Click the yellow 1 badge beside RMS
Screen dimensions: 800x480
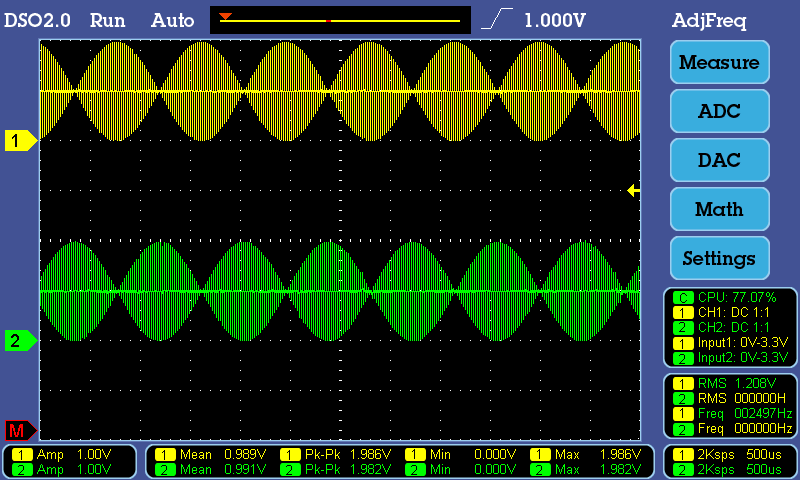point(683,384)
